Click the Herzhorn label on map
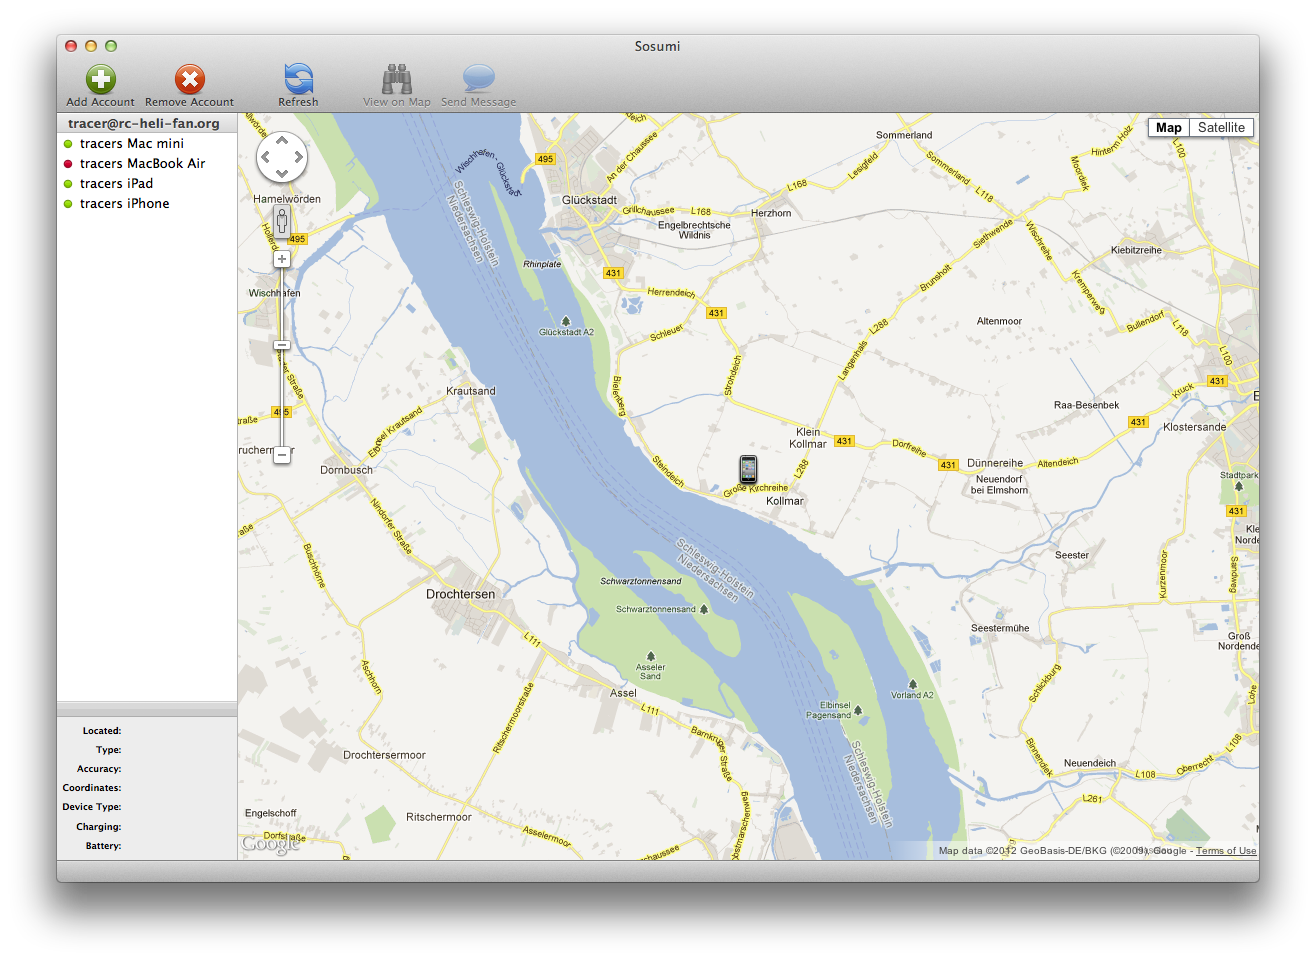 pyautogui.click(x=771, y=213)
